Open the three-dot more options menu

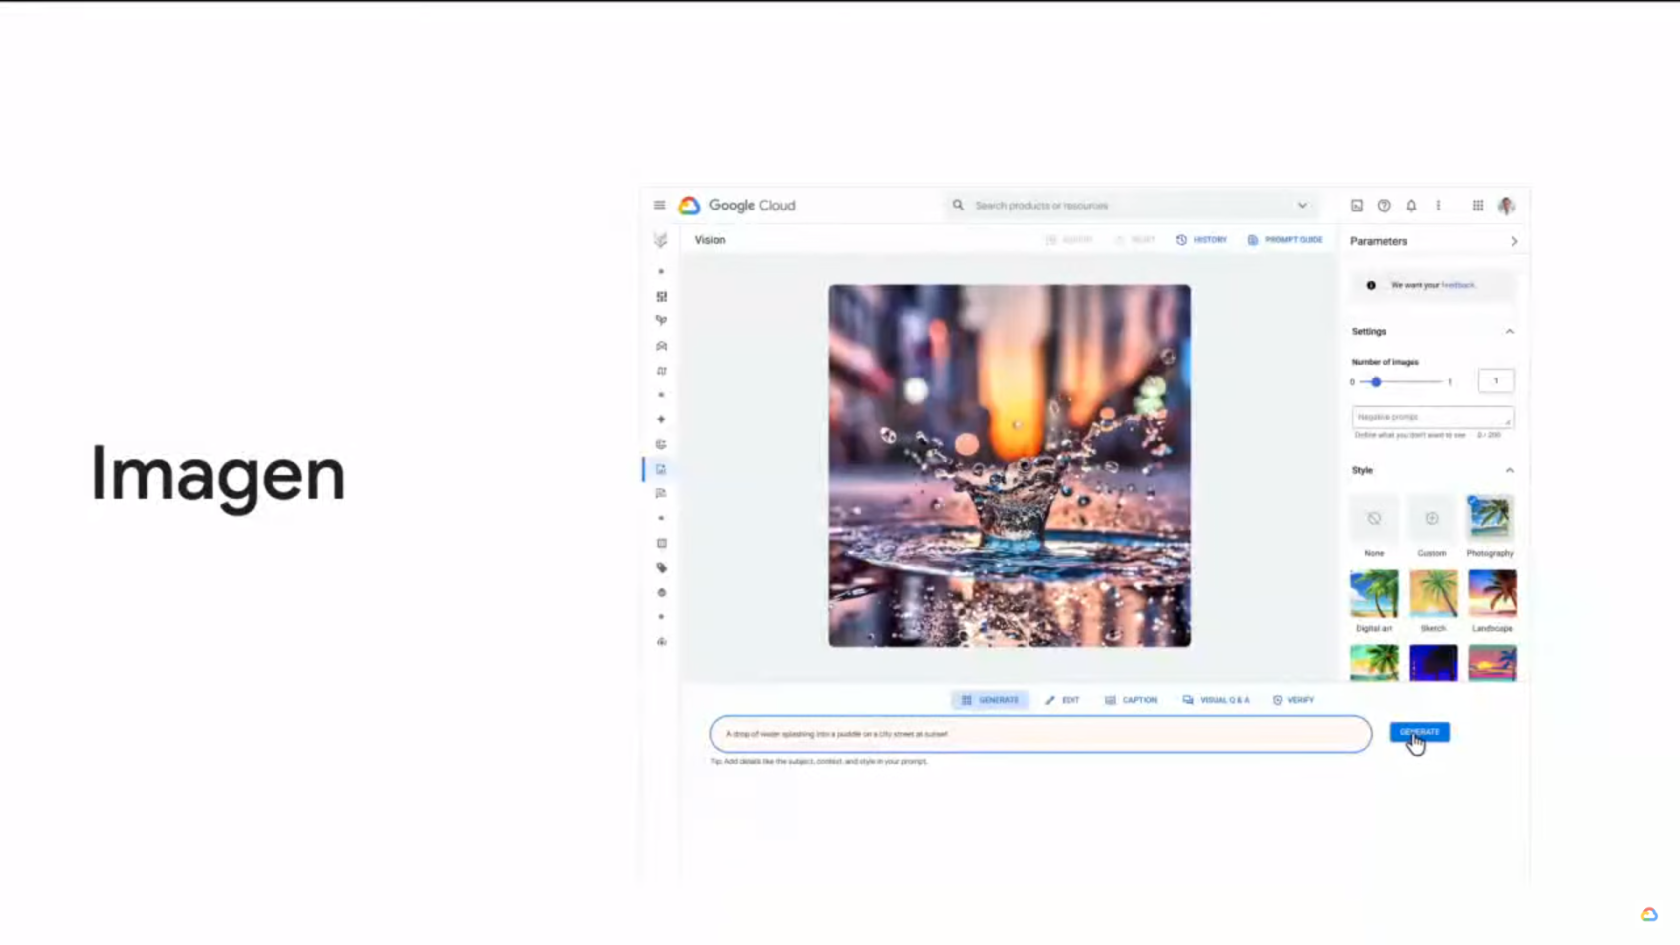click(1438, 205)
